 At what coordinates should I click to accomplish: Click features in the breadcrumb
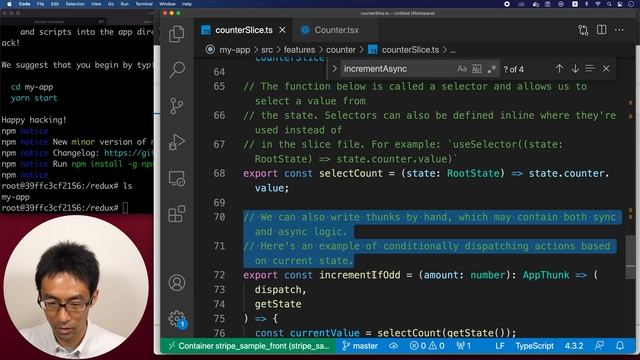coord(299,50)
